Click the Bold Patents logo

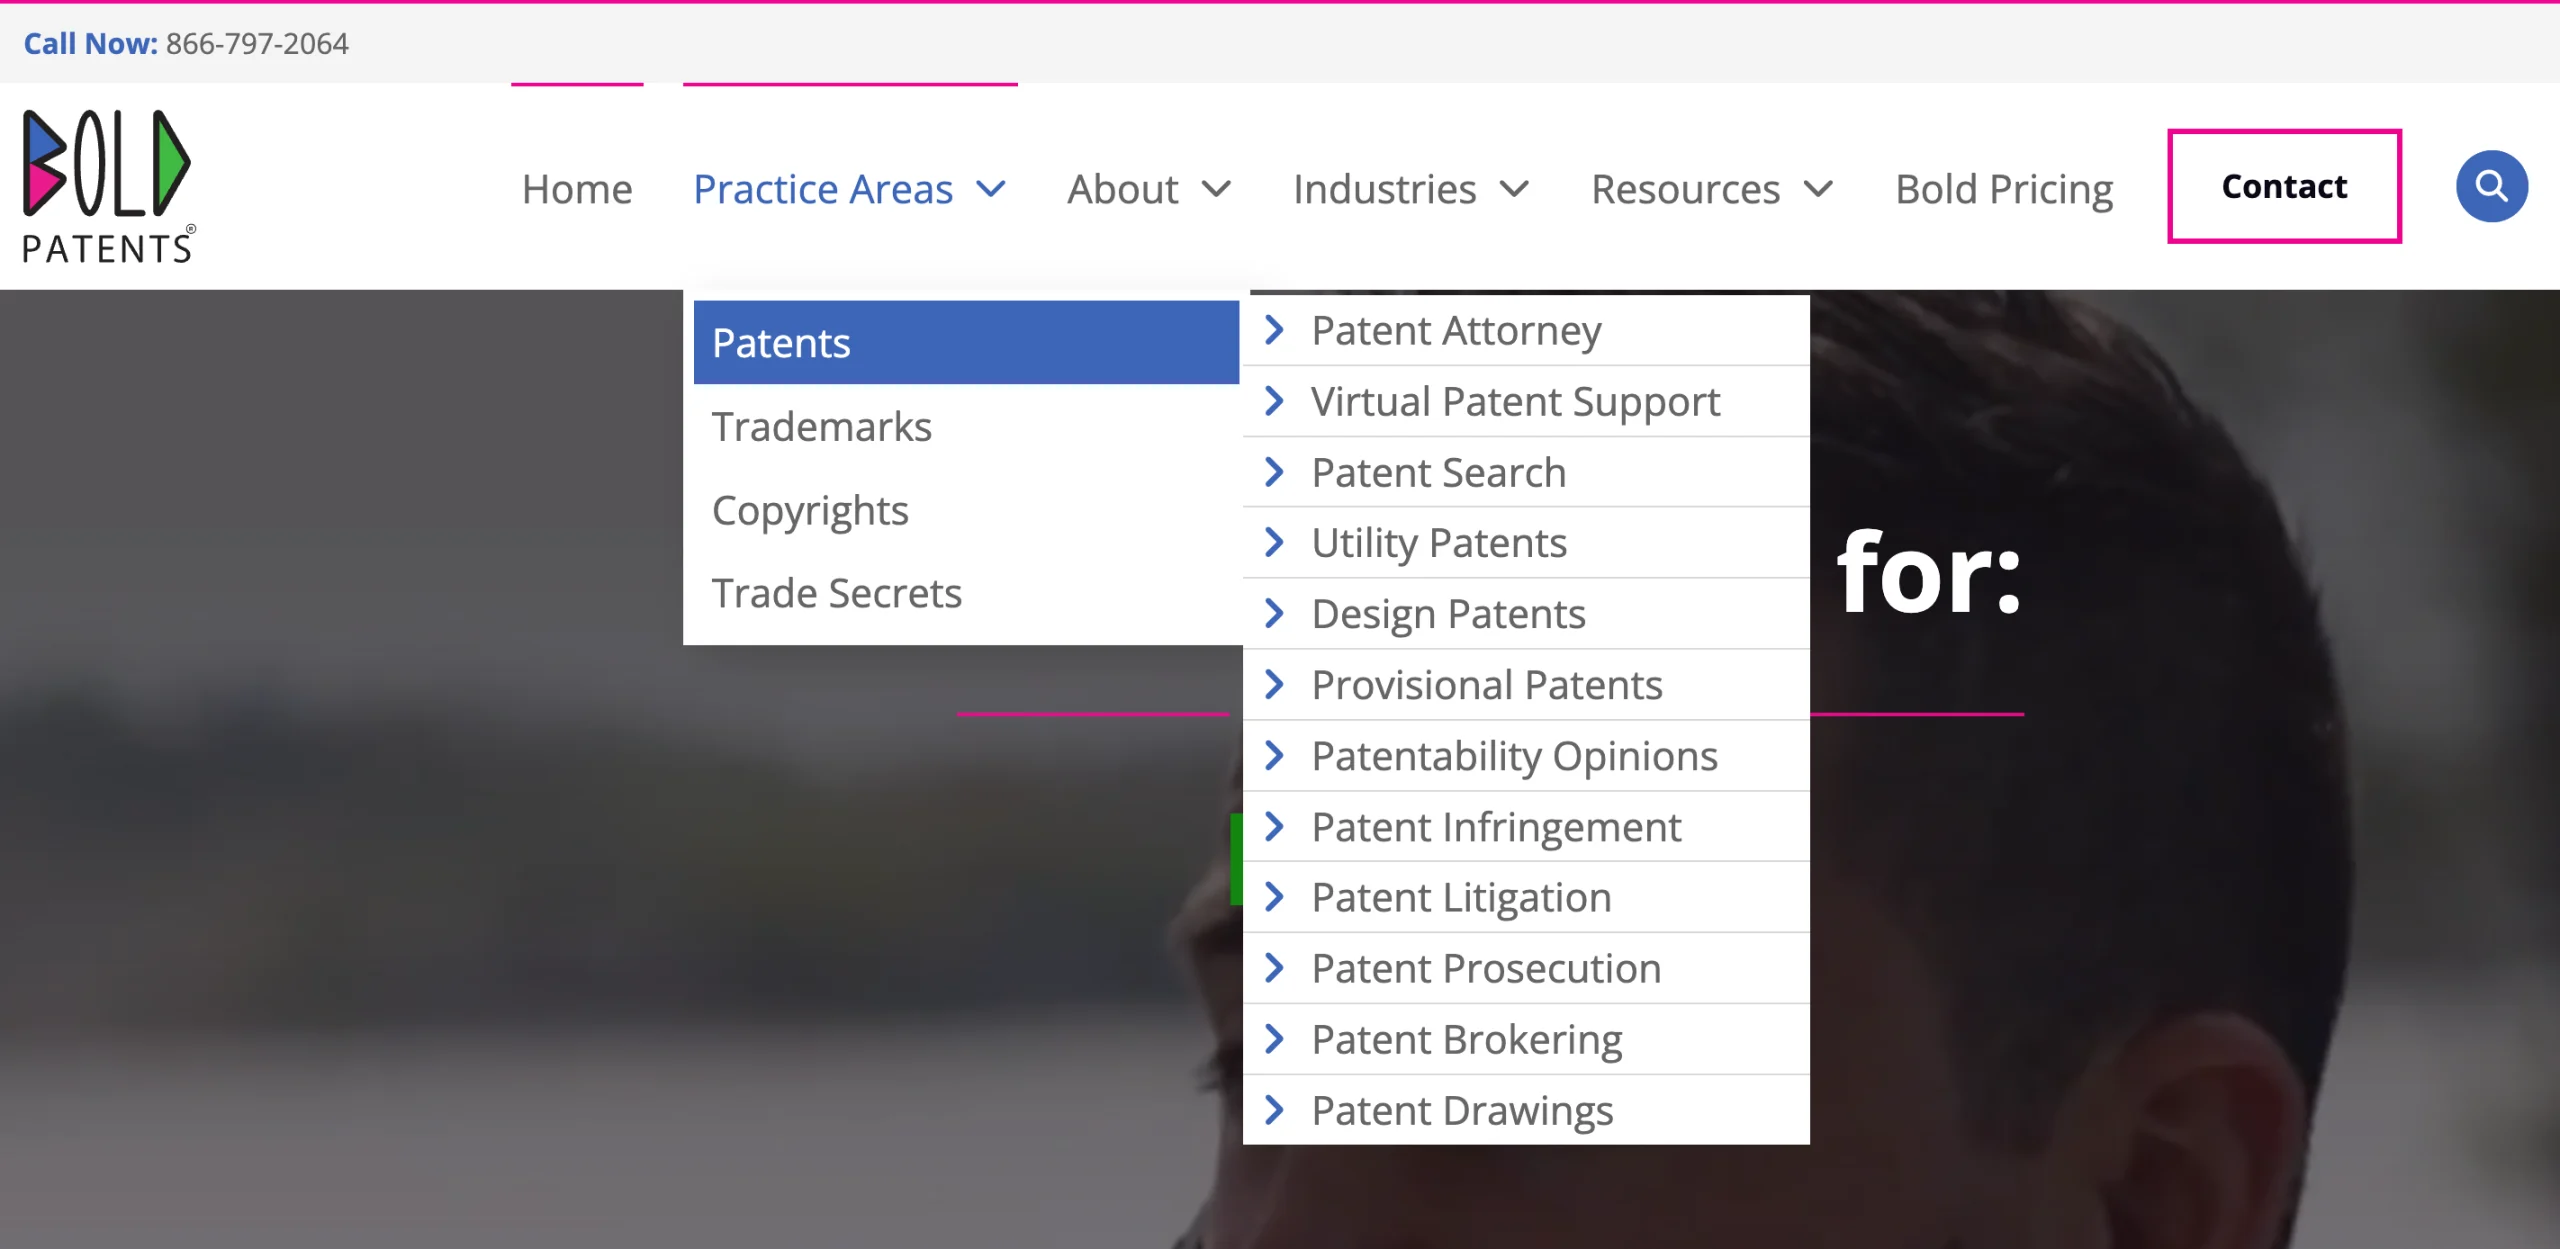tap(108, 186)
